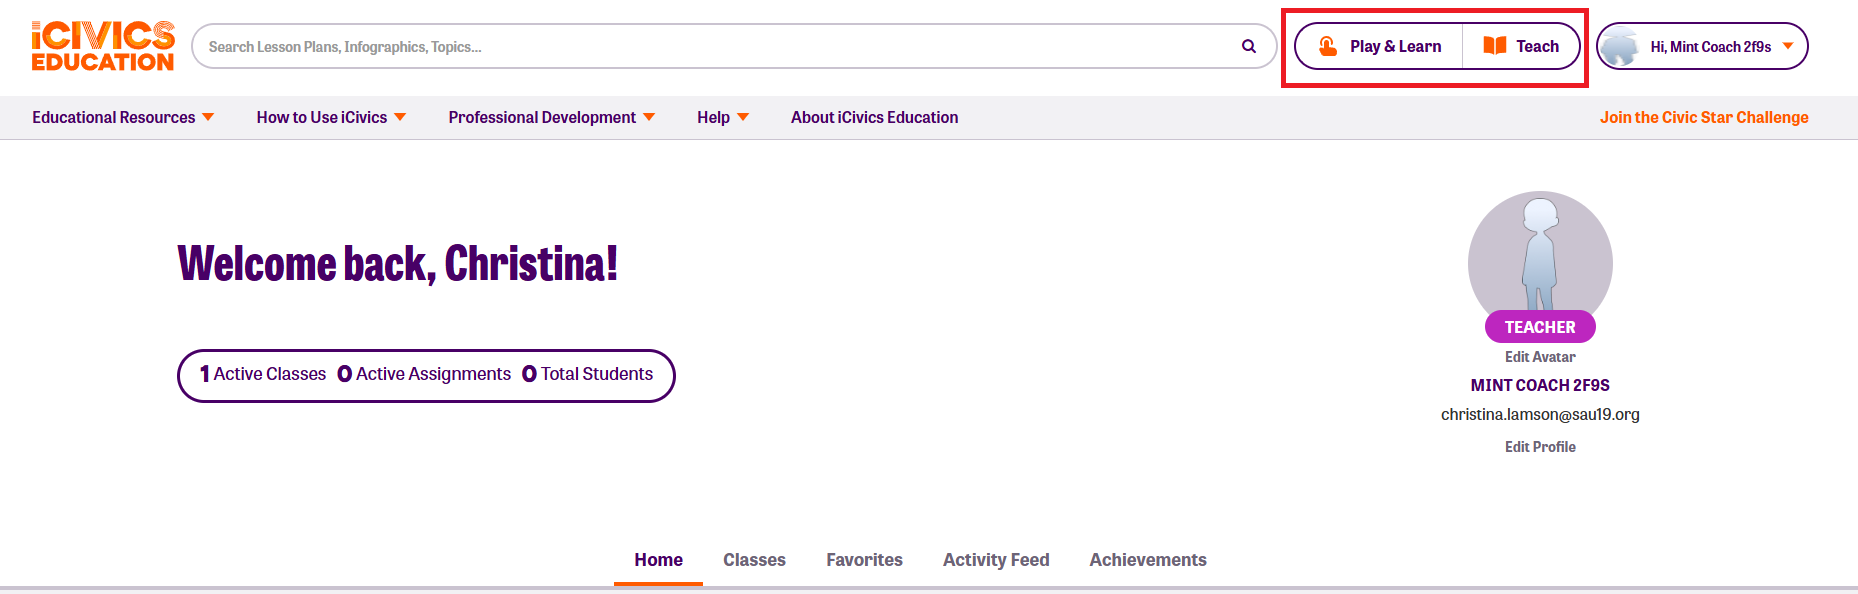Click the iCivics Education logo
1858x594 pixels.
point(103,46)
